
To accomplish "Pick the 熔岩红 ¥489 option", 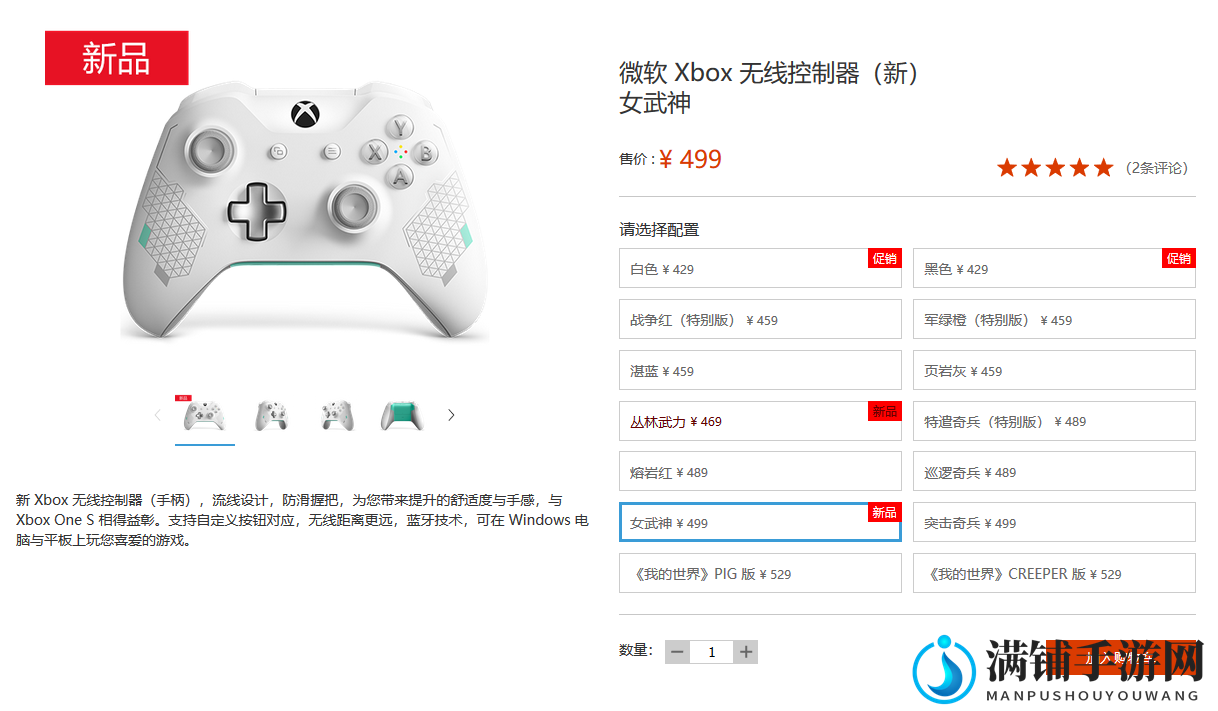I will tap(760, 472).
